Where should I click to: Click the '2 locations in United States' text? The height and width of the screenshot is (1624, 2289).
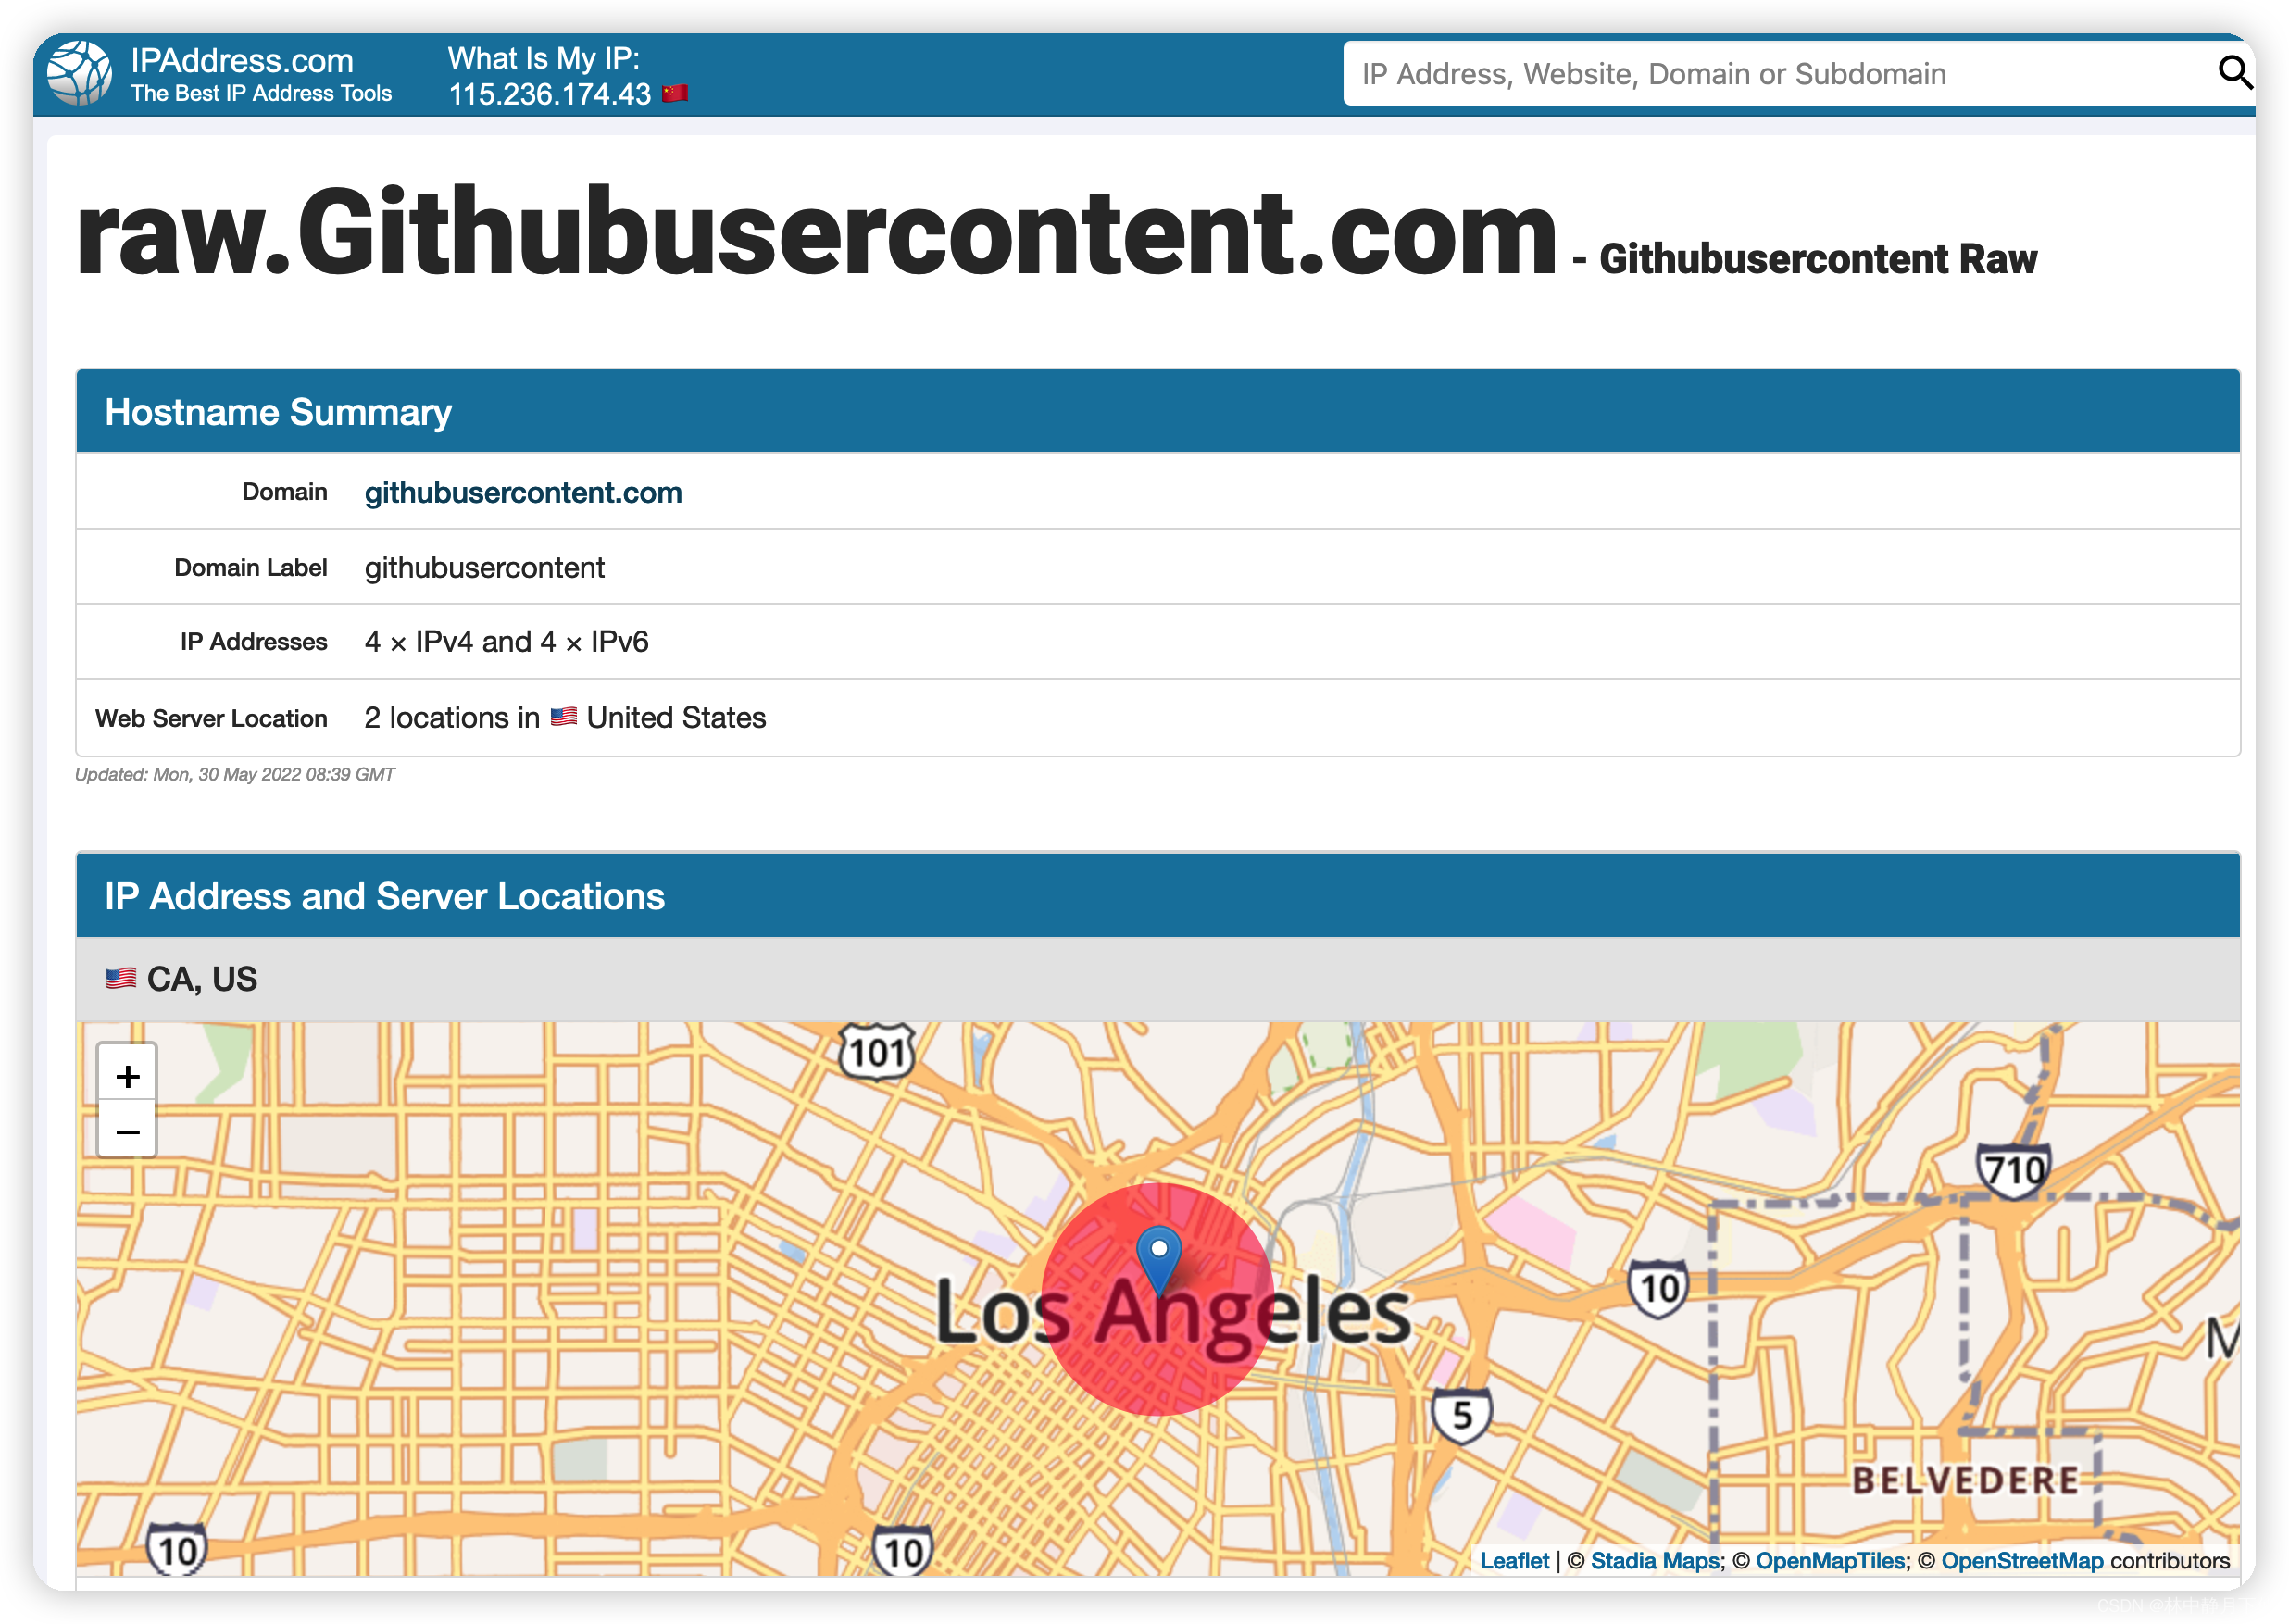[x=565, y=718]
